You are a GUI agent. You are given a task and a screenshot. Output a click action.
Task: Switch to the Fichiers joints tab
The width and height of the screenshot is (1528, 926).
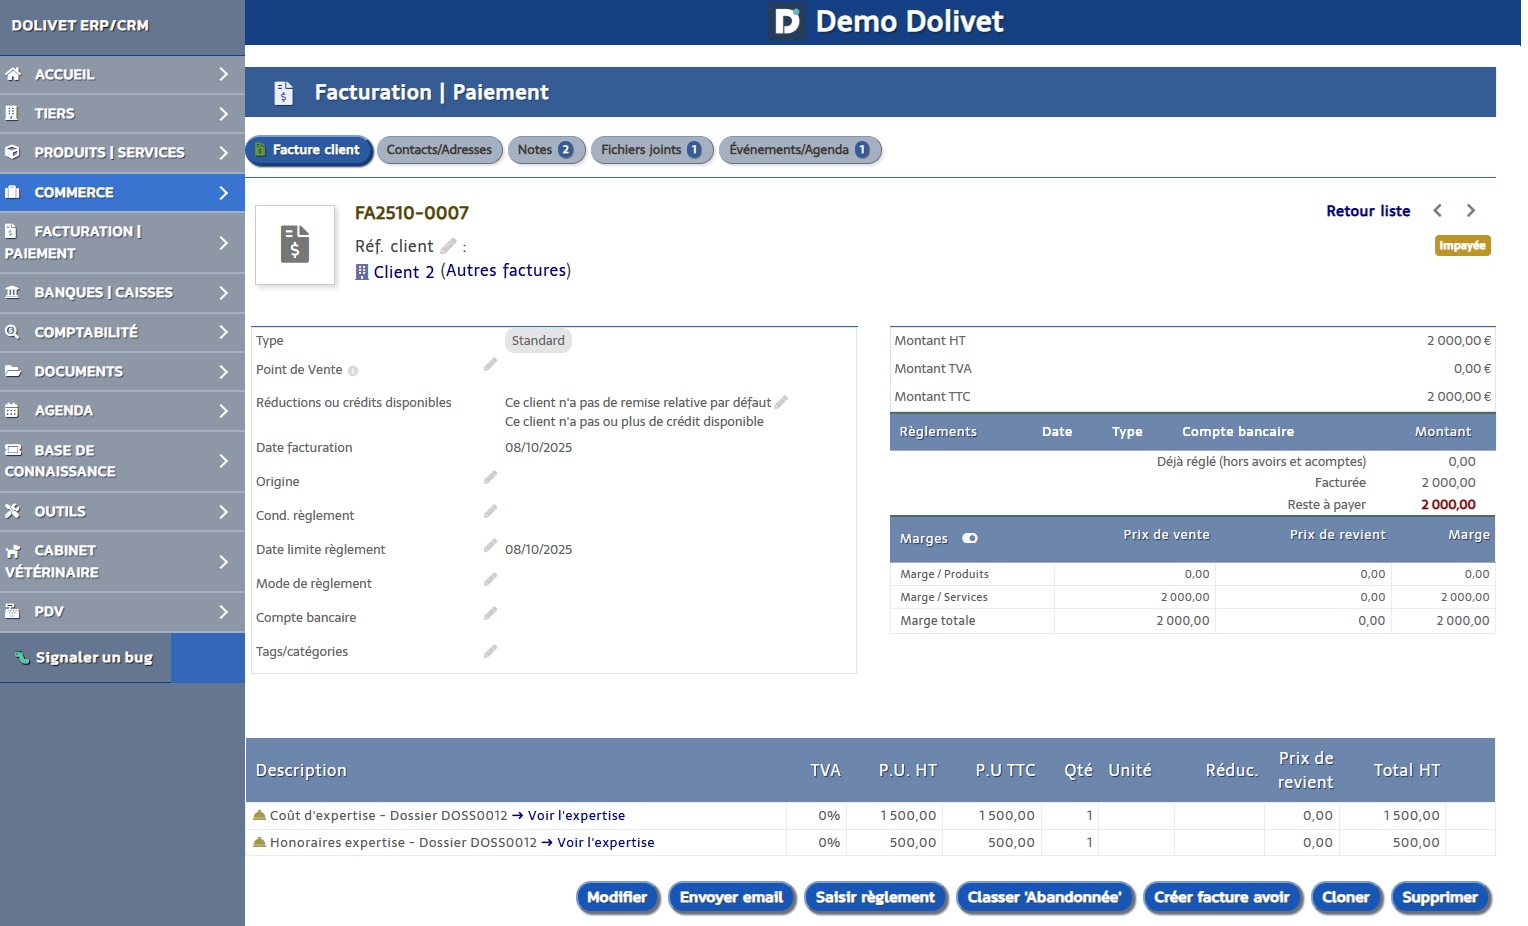click(x=651, y=150)
